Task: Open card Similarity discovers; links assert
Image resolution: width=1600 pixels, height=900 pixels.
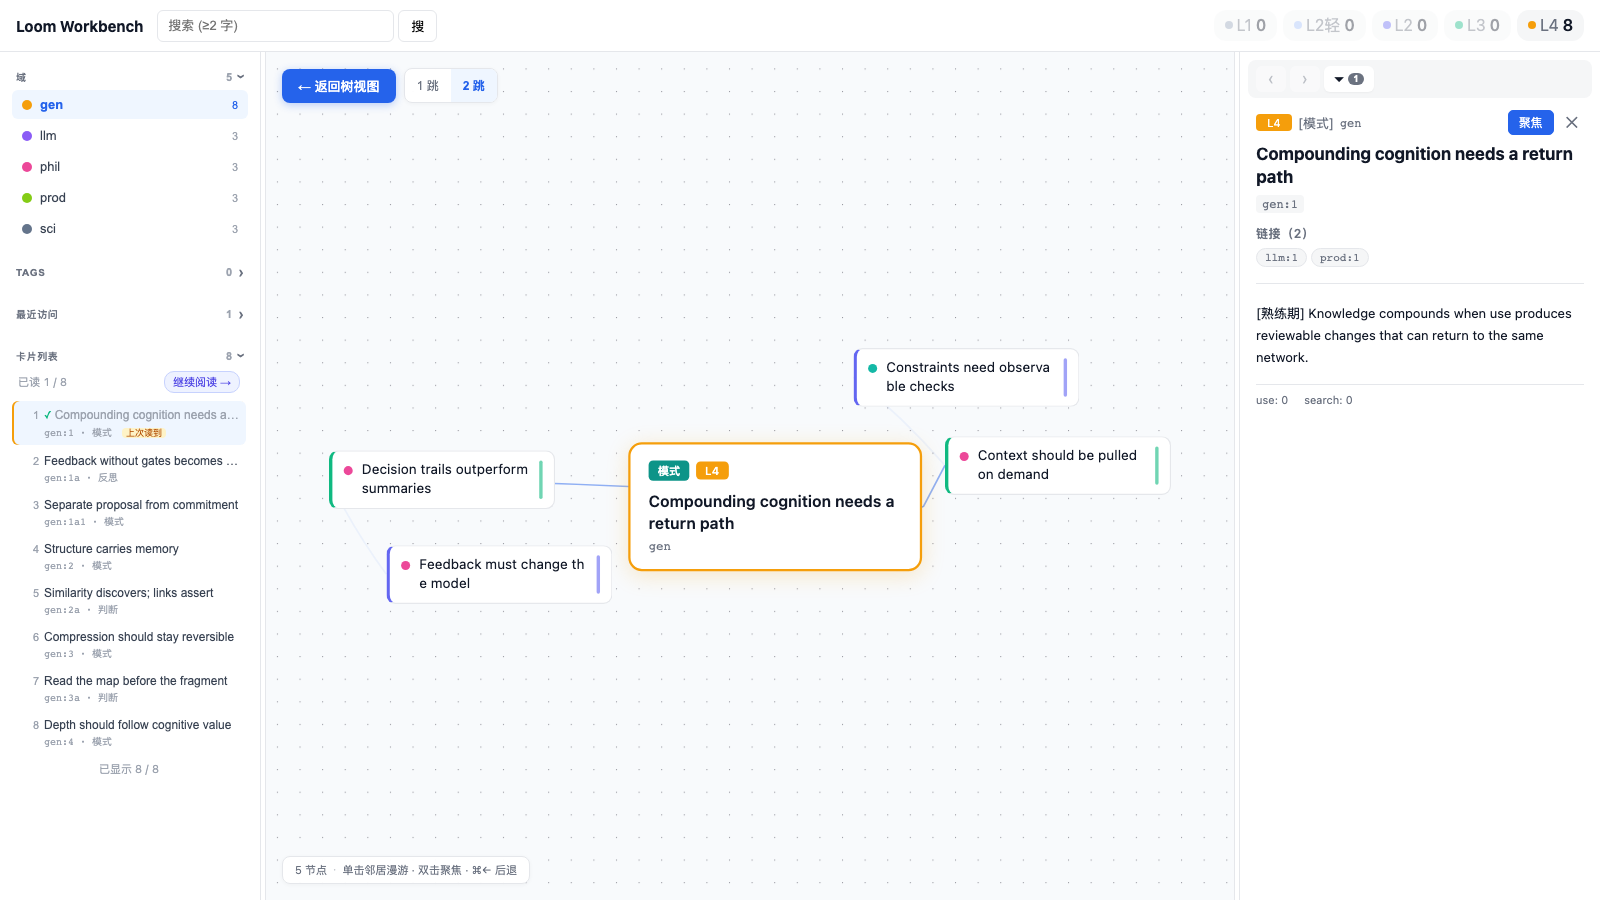Action: click(x=130, y=600)
